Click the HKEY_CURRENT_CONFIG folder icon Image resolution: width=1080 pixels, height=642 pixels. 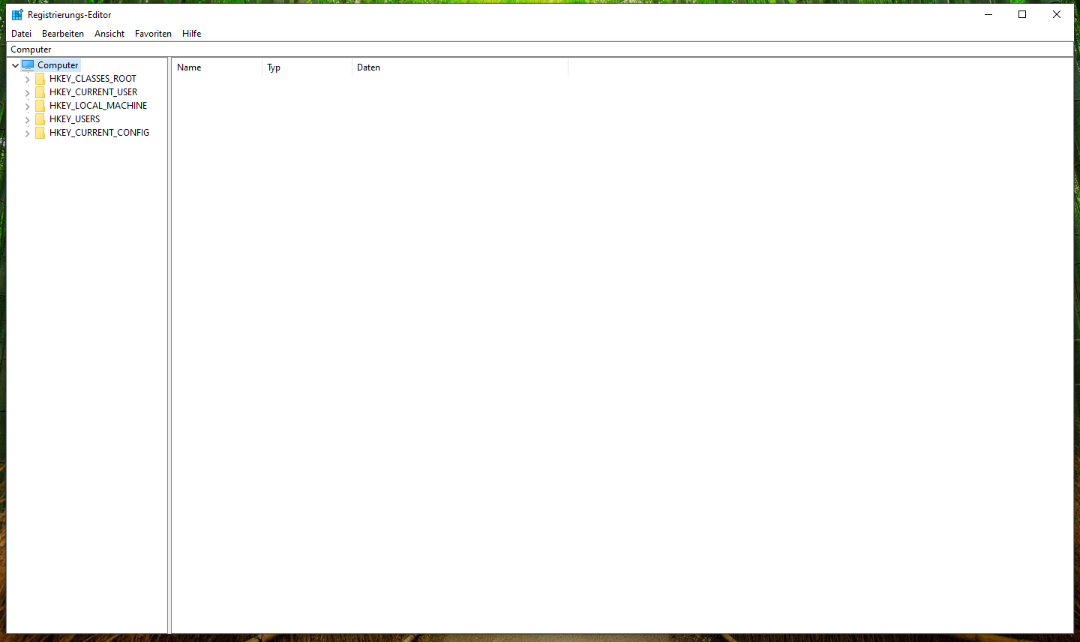point(40,132)
